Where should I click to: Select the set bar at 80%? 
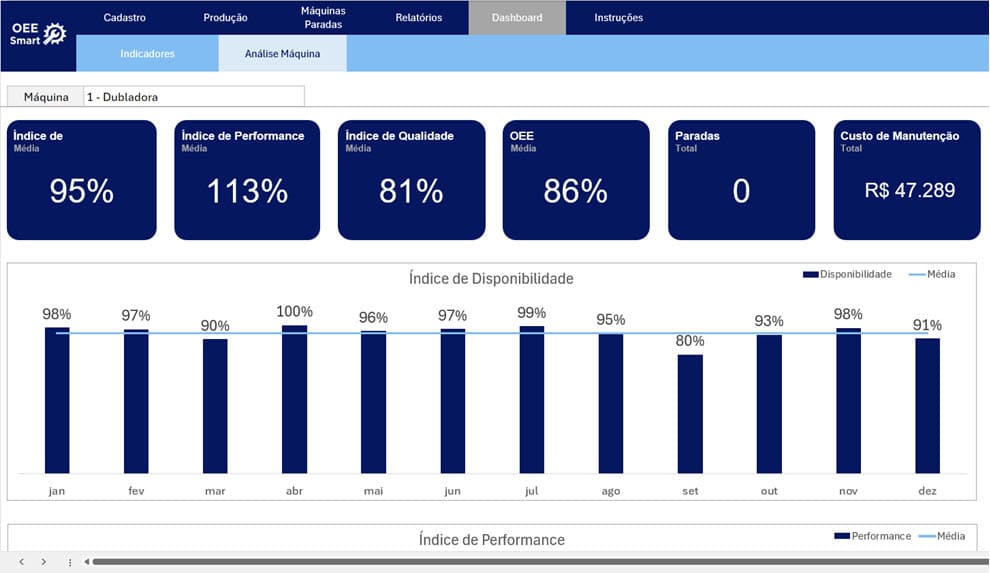tap(690, 414)
